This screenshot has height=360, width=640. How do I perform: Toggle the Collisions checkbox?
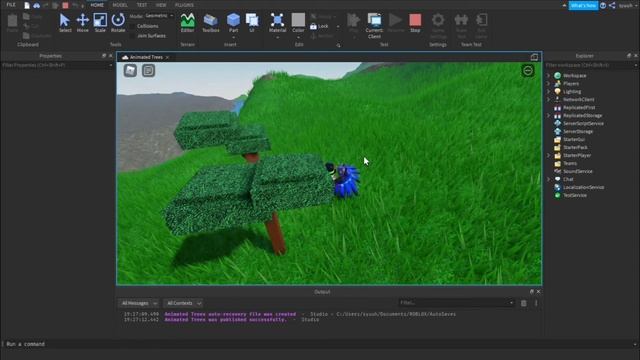point(133,26)
